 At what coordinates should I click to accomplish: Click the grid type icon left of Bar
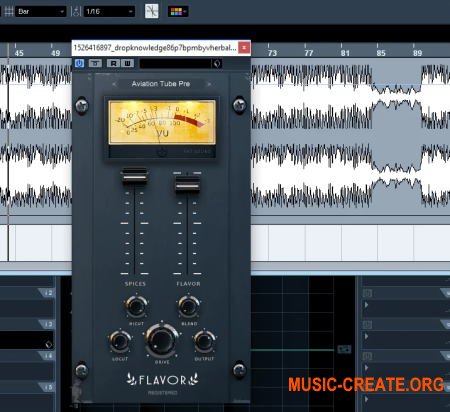9,12
